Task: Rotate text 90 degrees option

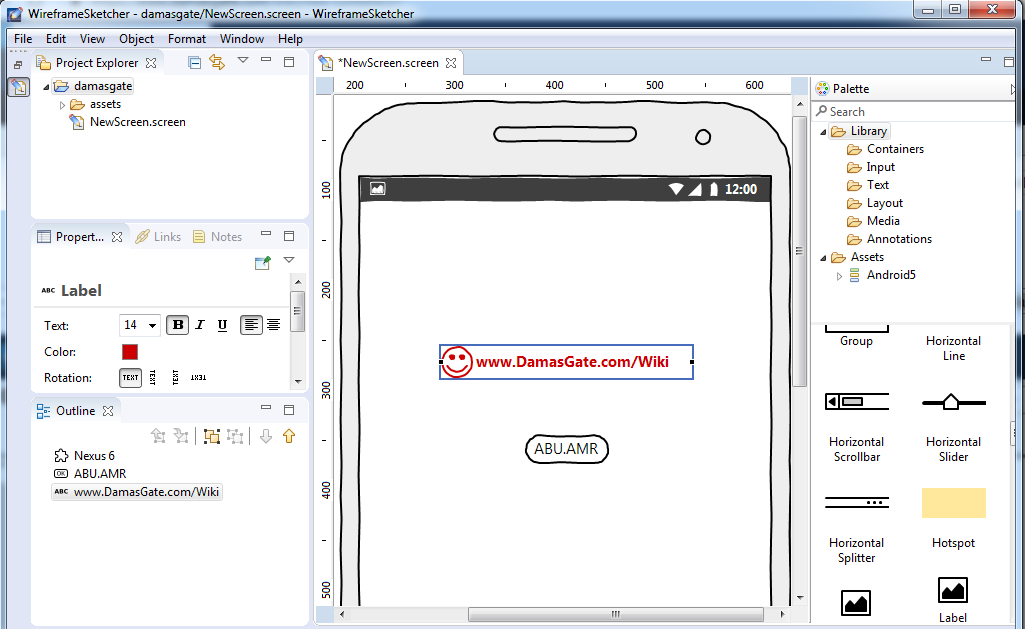Action: 153,377
